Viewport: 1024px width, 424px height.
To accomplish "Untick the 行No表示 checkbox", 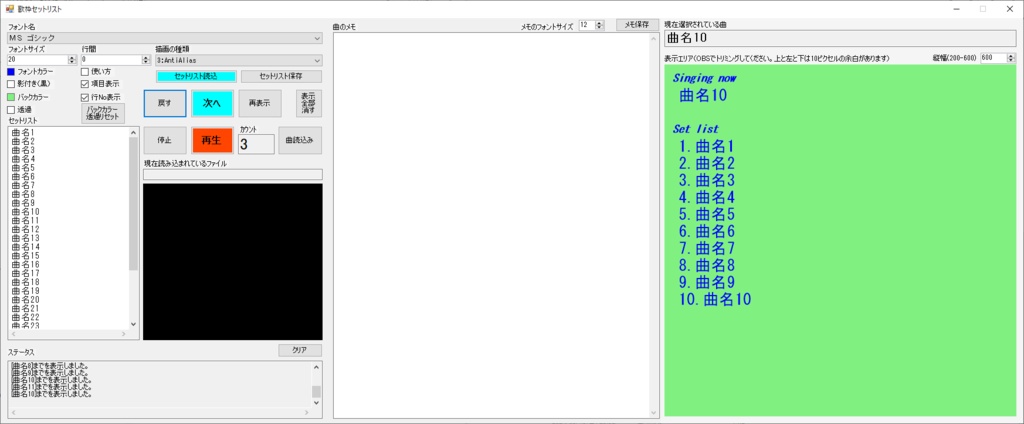I will click(84, 97).
